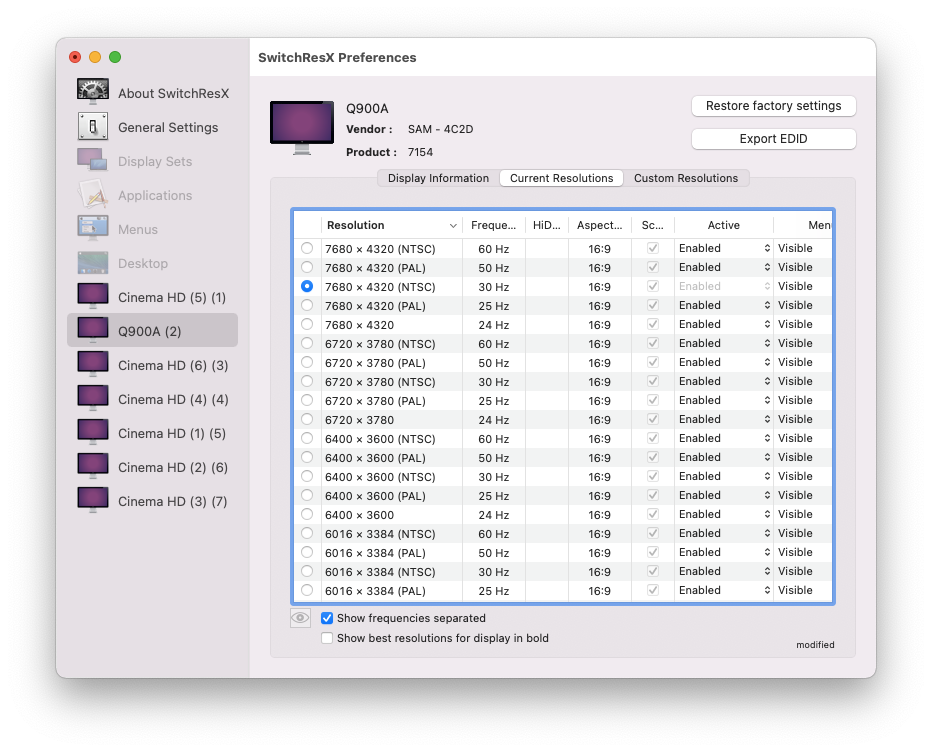Click green zoom window button
The image size is (932, 752).
click(x=115, y=57)
